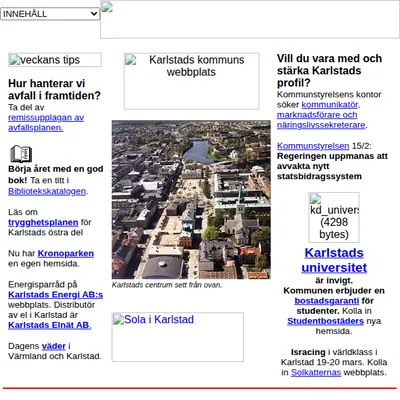Image resolution: width=400 pixels, height=400 pixels.
Task: Open the Solkatternas link
Action: 316,372
